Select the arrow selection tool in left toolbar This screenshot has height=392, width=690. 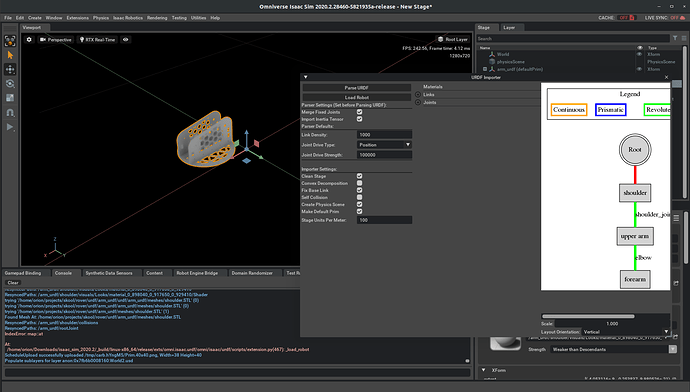[10, 55]
